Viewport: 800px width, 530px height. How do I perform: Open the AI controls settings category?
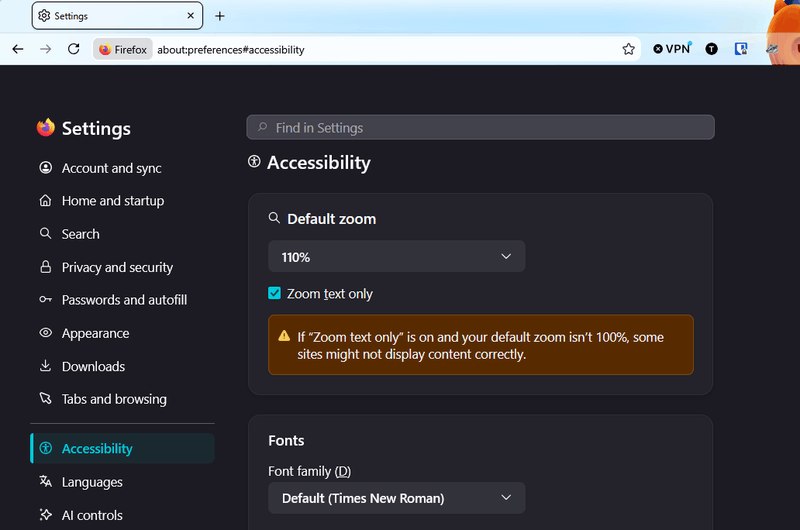click(92, 515)
